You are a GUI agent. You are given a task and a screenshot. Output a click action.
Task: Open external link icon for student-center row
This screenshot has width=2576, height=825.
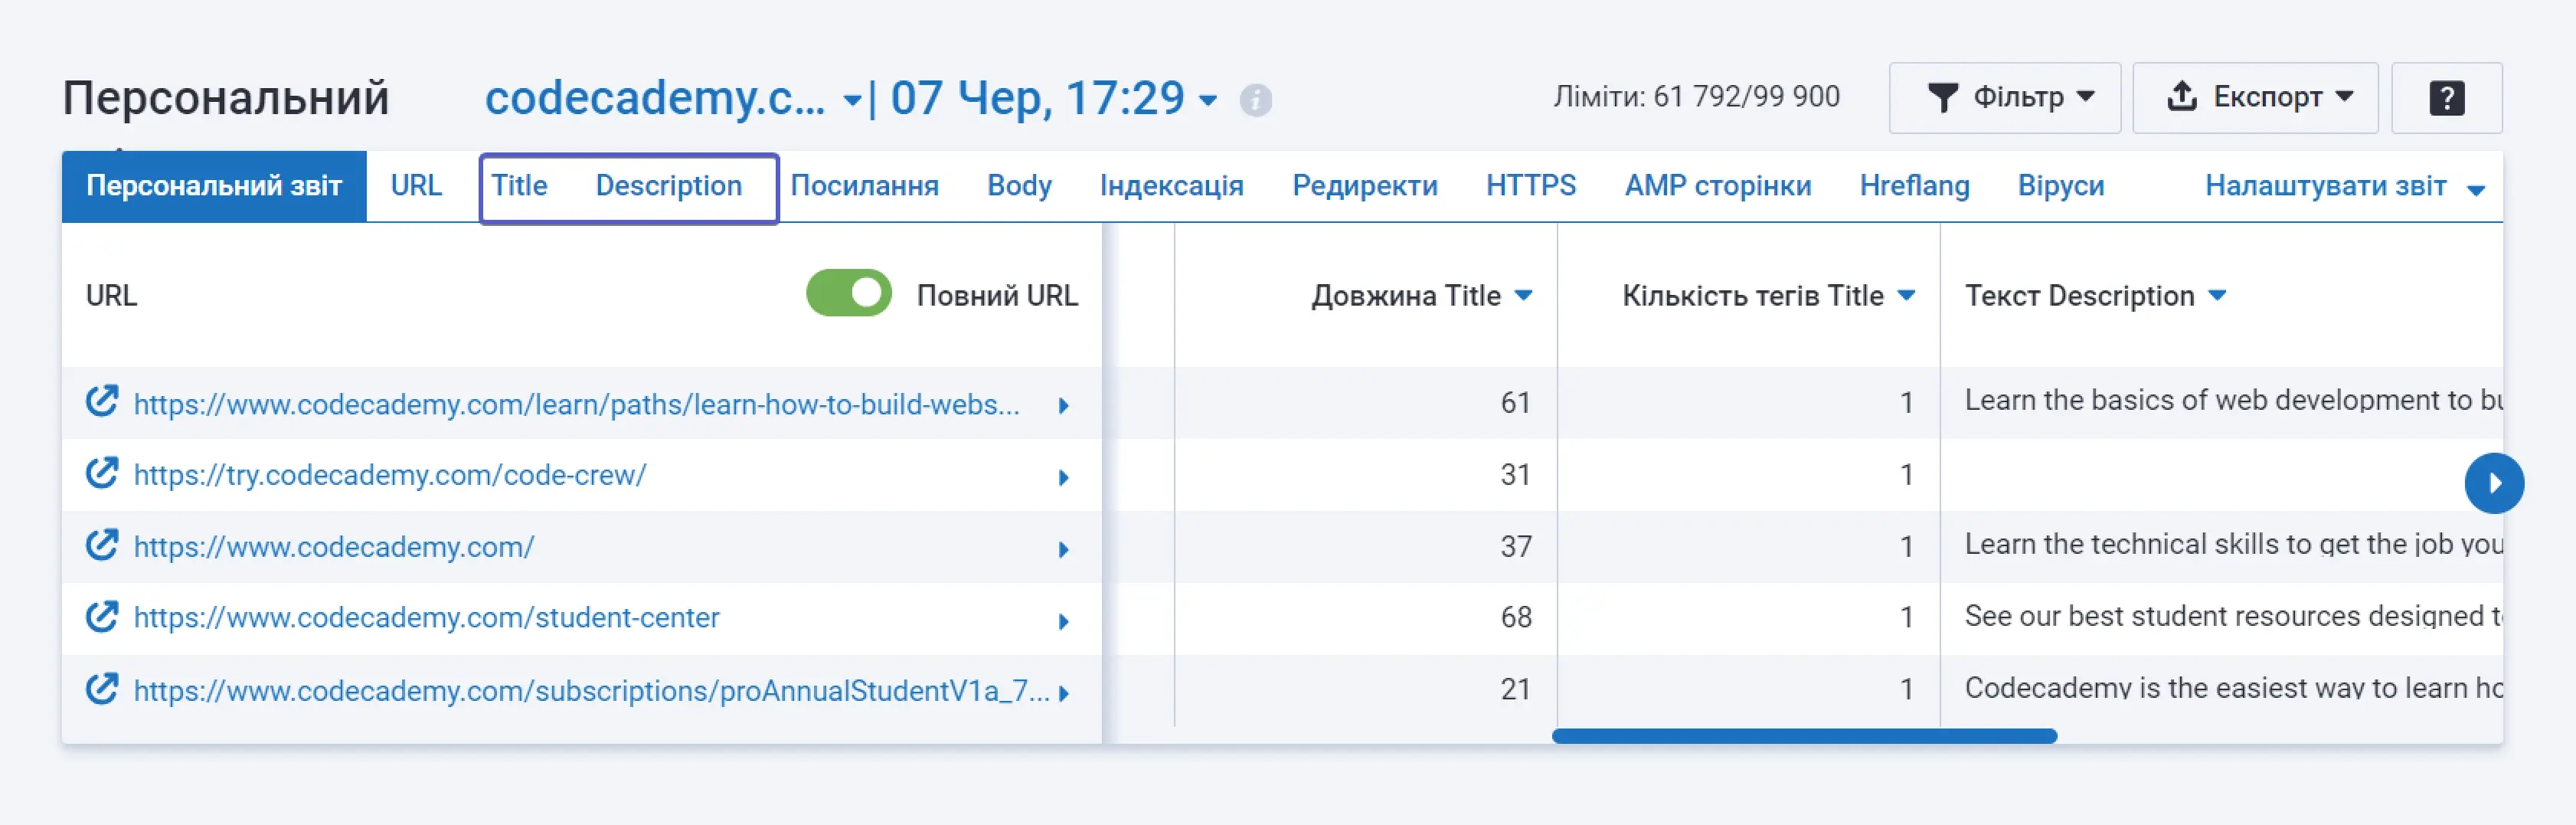[102, 617]
